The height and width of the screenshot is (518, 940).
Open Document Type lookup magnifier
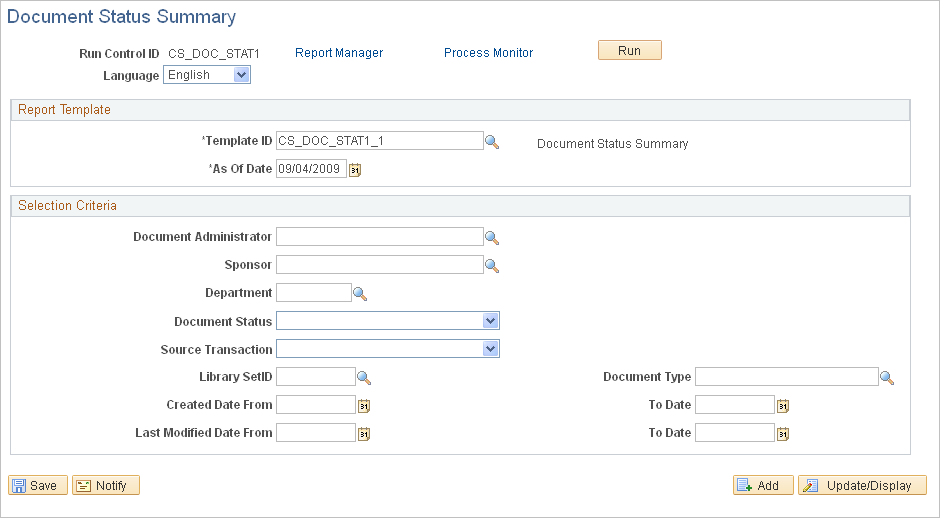click(887, 378)
